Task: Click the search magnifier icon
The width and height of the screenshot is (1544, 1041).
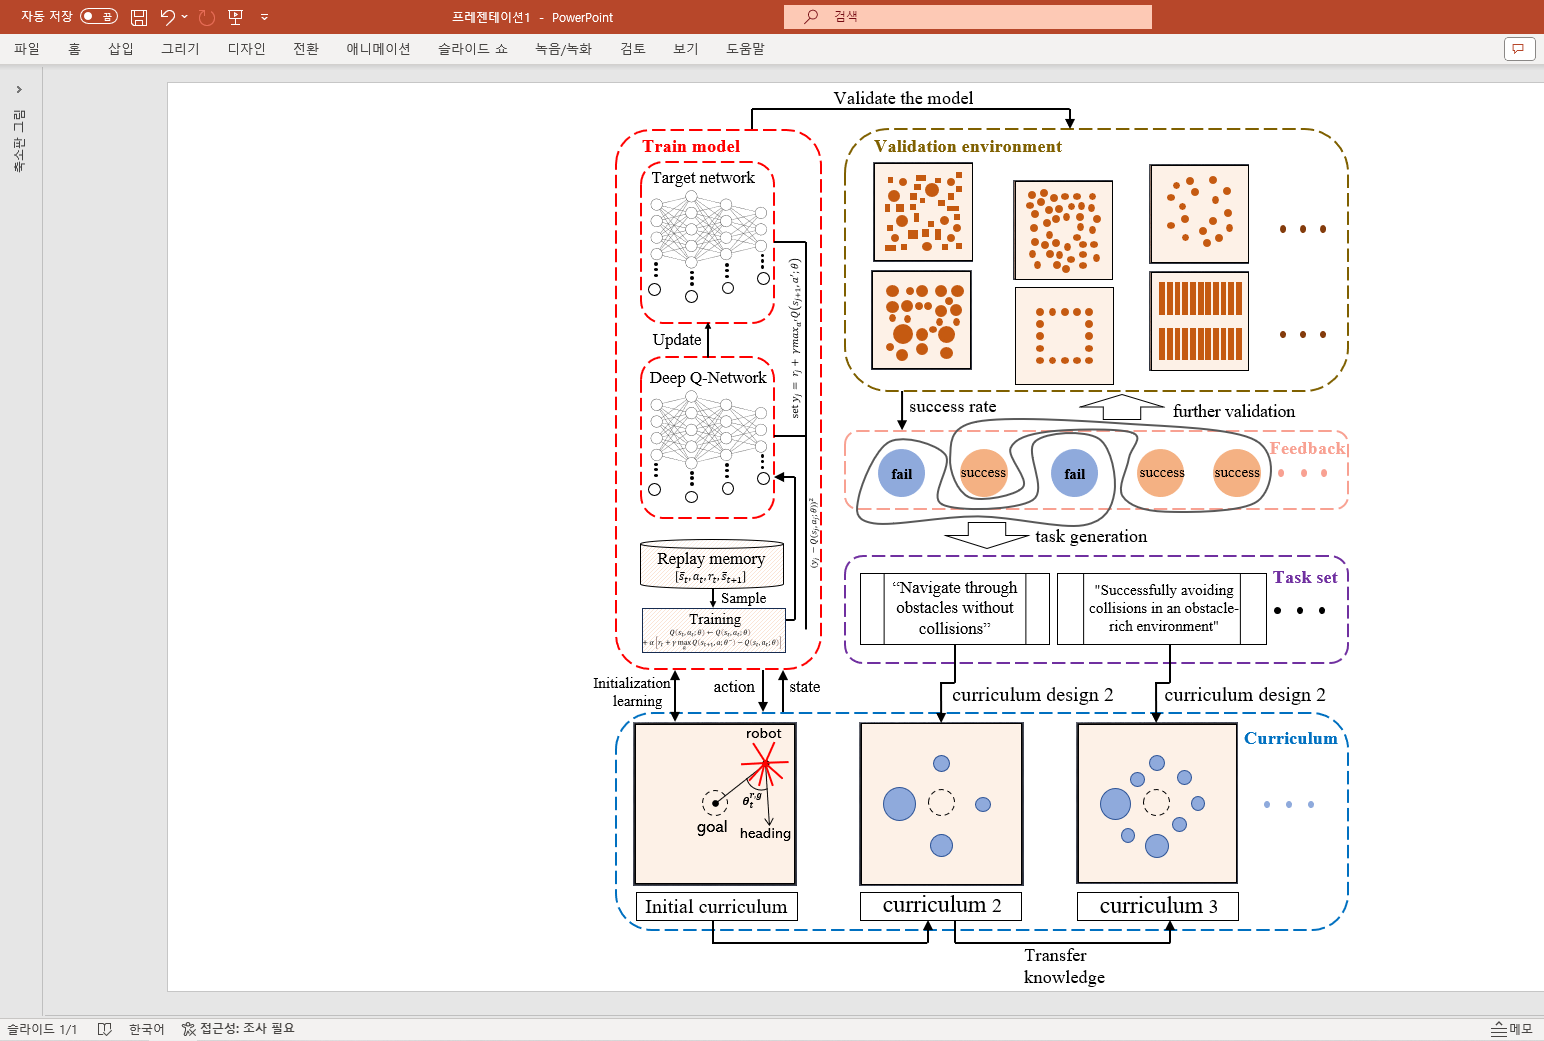Action: [x=811, y=17]
